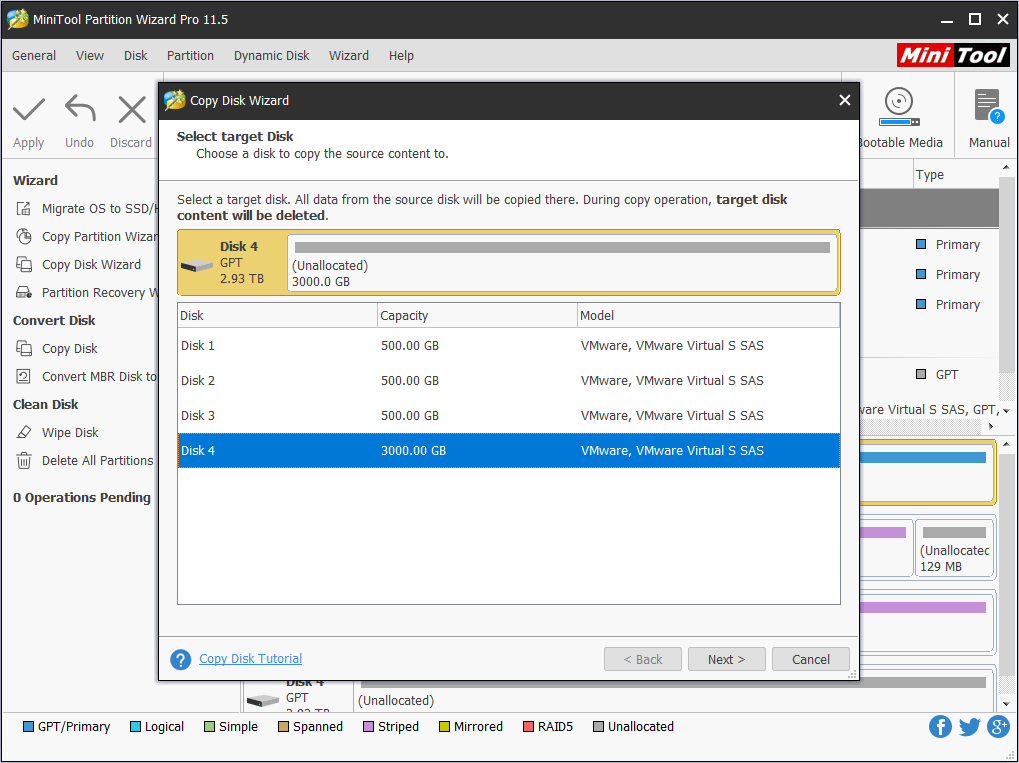Launch Migrate OS to SSD wizard

tap(86, 209)
